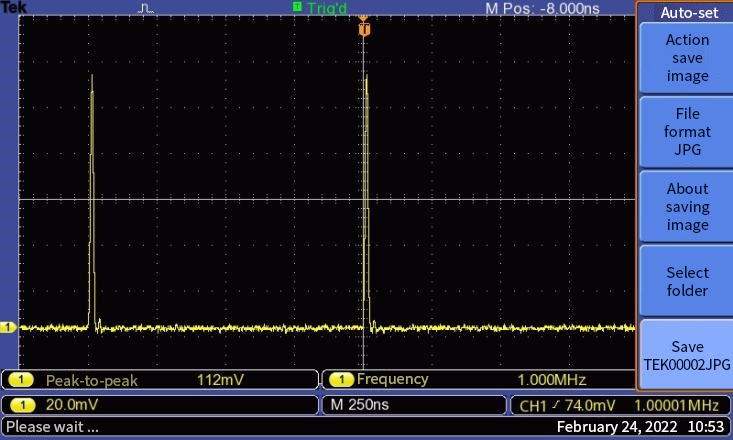The image size is (733, 440).
Task: Click channel 1 badge beside 20.0mV scale
Action: pyautogui.click(x=22, y=405)
